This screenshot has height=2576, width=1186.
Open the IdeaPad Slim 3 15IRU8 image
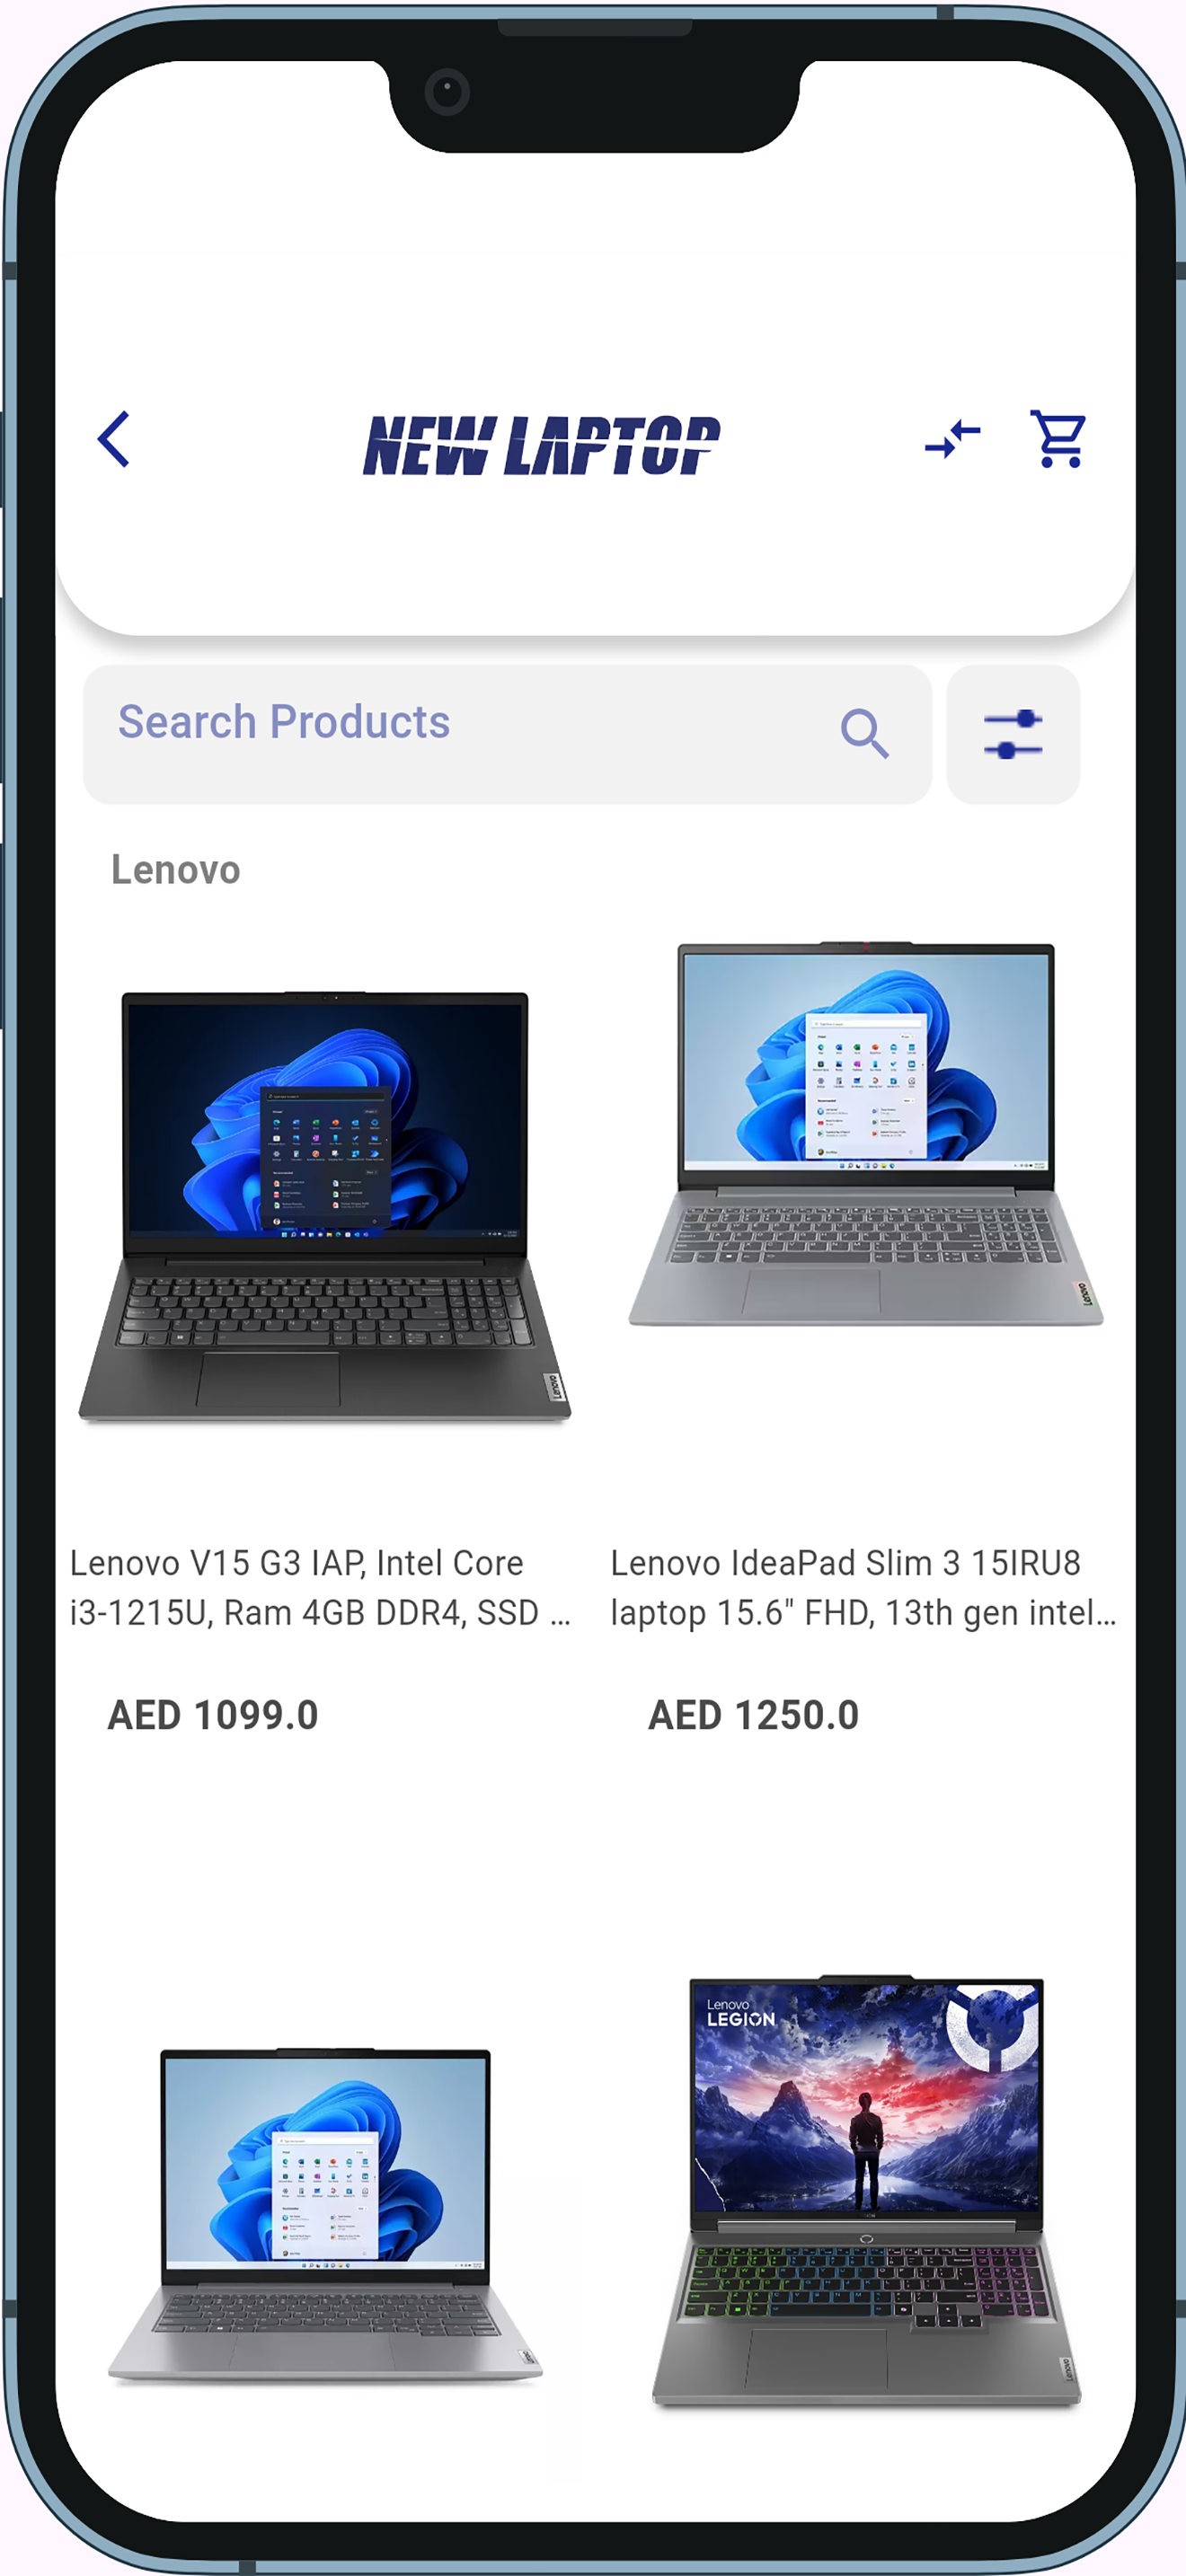866,1134
